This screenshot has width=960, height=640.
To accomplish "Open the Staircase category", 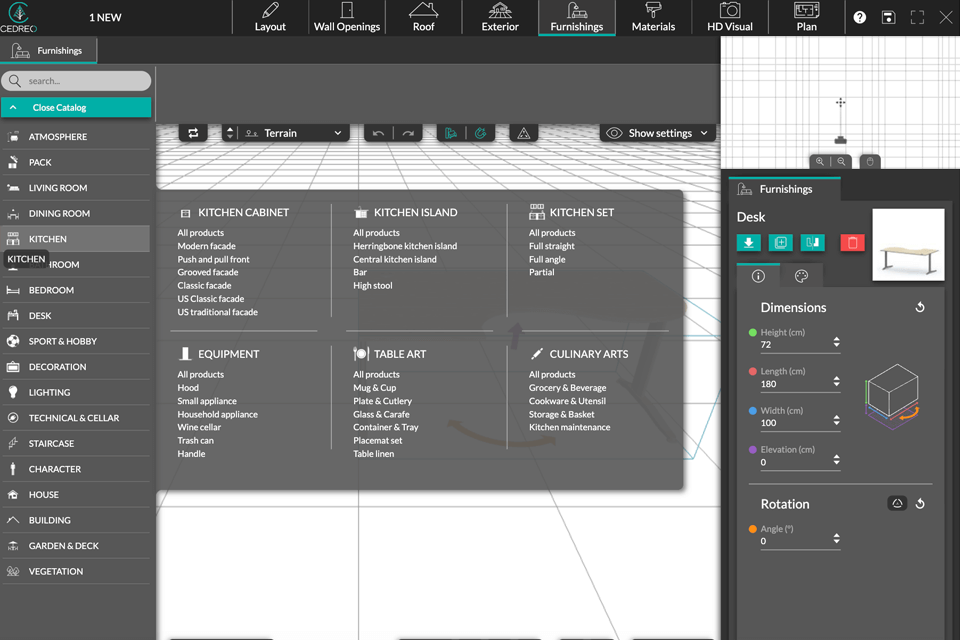I will pyautogui.click(x=76, y=443).
